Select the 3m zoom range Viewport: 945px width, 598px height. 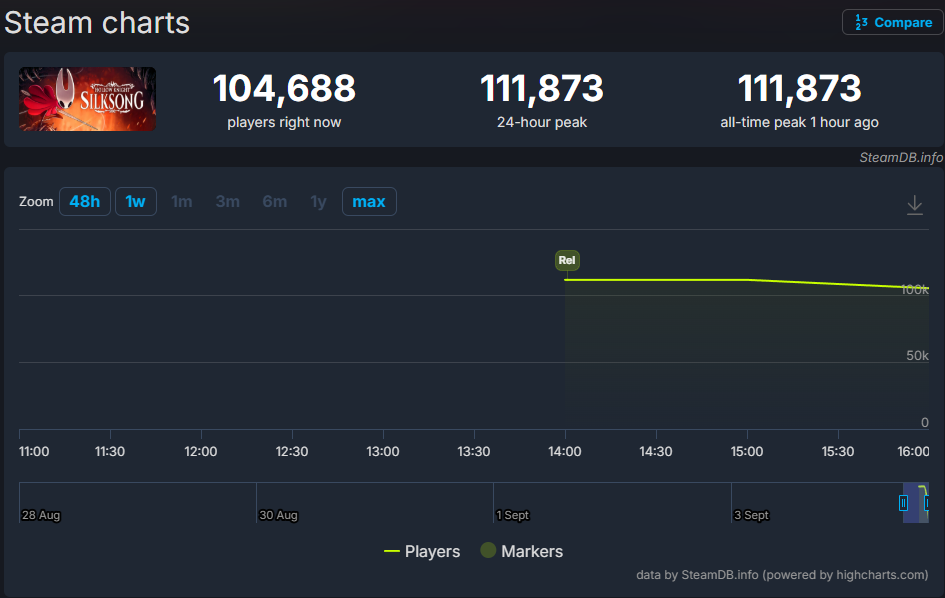(x=228, y=201)
